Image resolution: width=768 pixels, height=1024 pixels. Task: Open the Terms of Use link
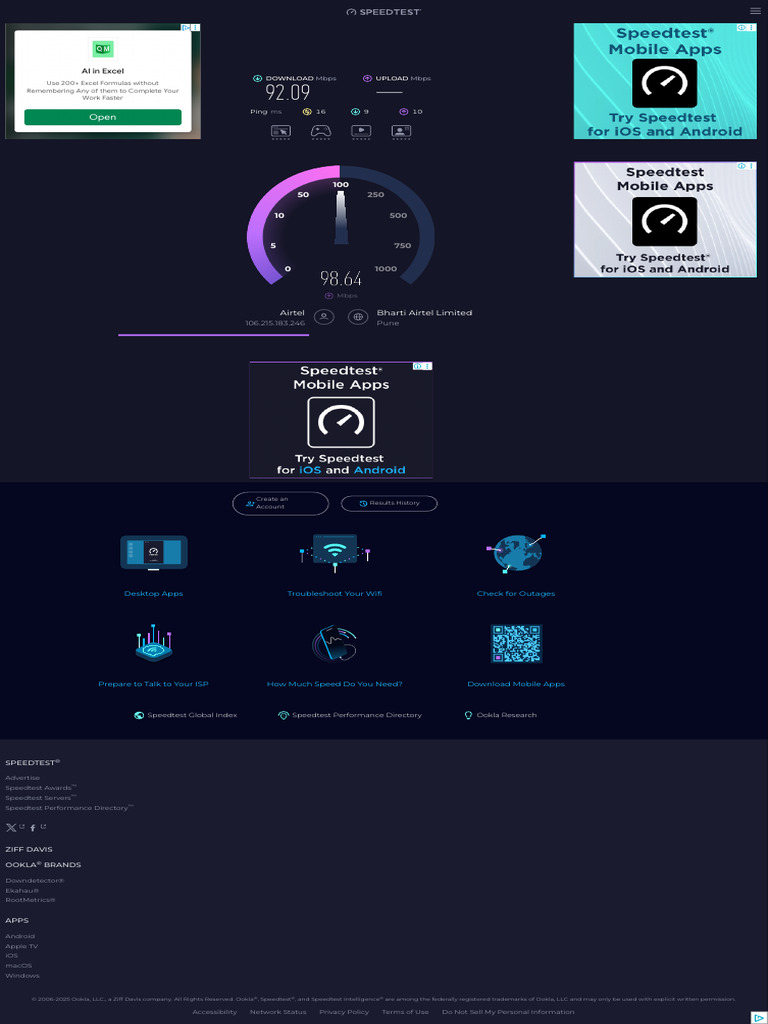coord(406,1012)
